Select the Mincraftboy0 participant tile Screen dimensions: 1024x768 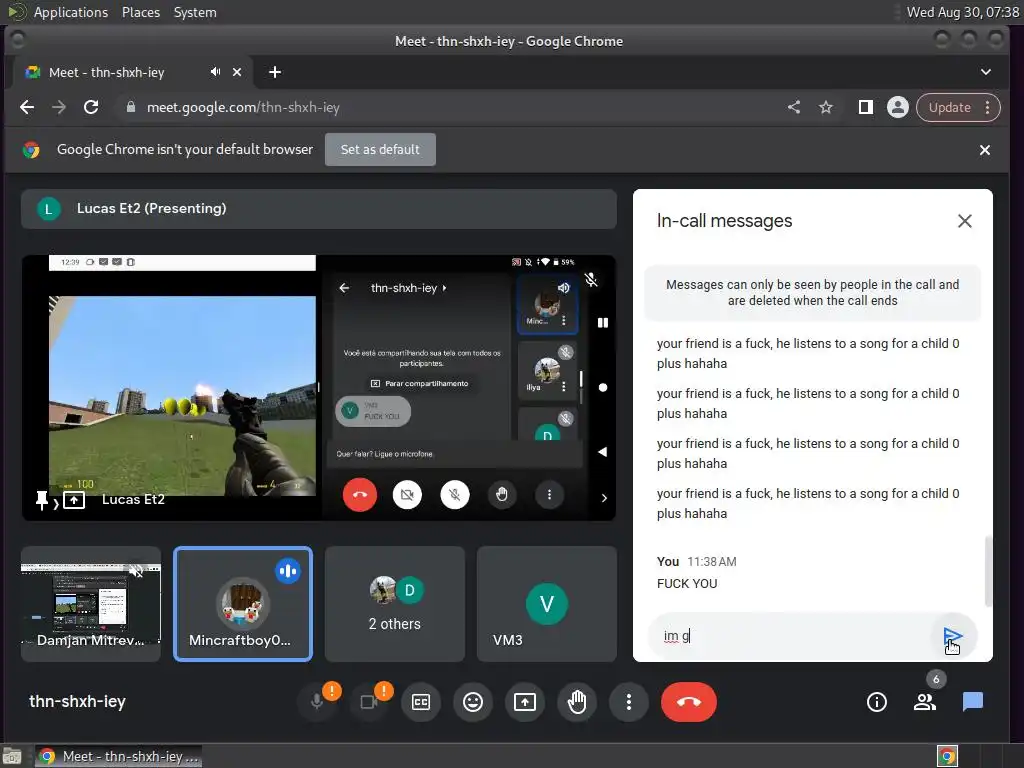point(243,604)
